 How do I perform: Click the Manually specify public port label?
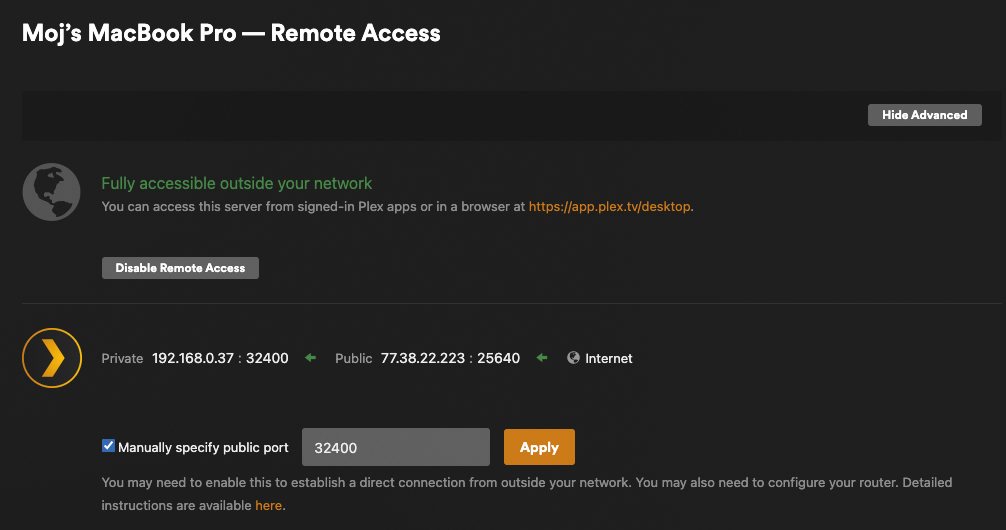[203, 447]
